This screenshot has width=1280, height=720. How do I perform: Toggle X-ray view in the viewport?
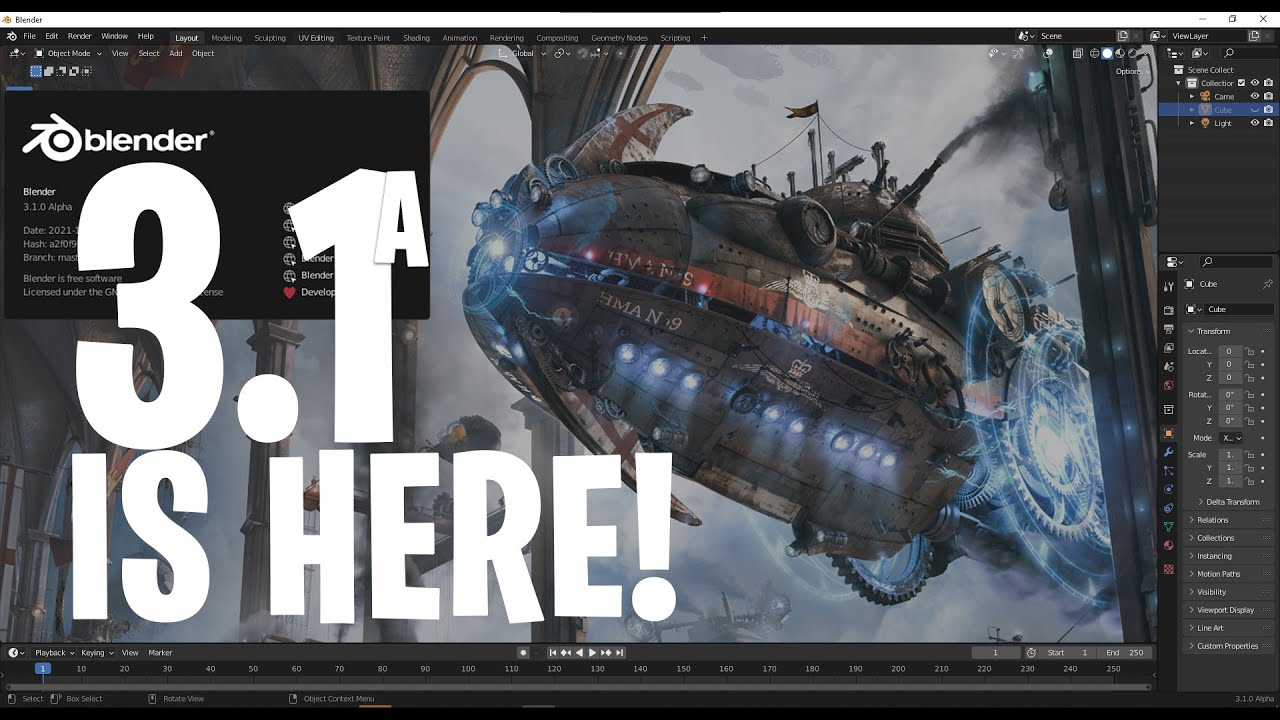pyautogui.click(x=1078, y=53)
